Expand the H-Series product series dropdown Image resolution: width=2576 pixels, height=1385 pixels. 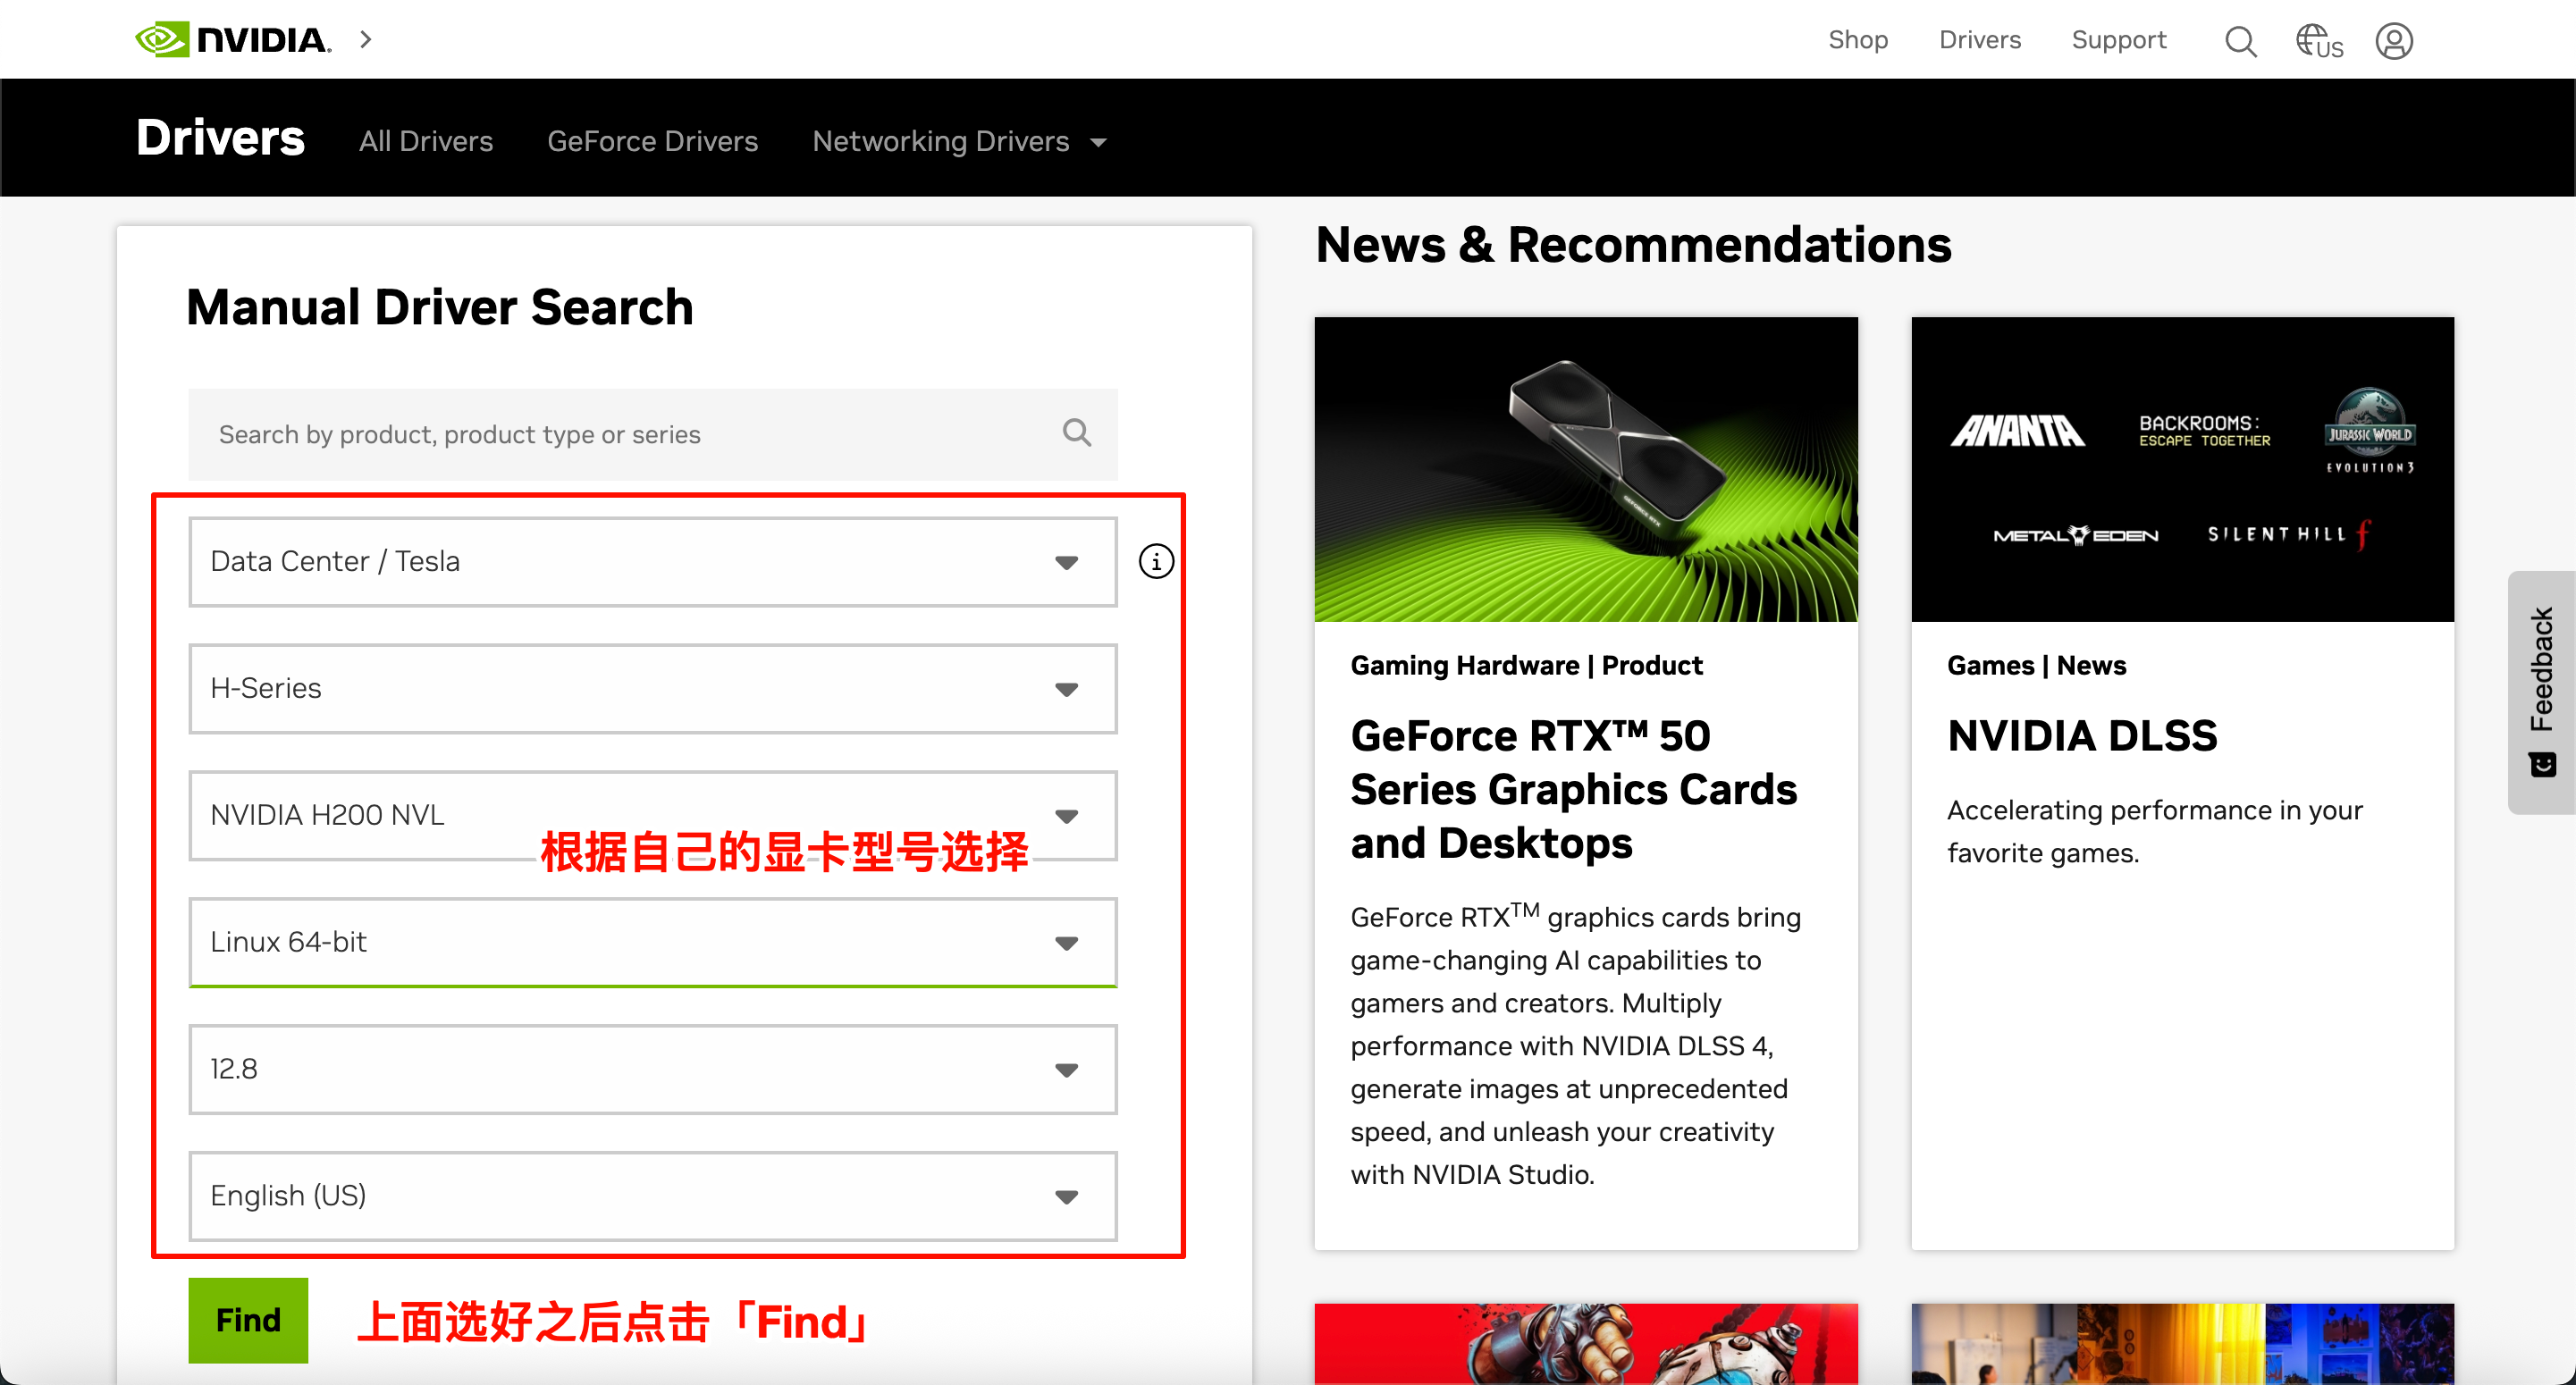(x=652, y=688)
